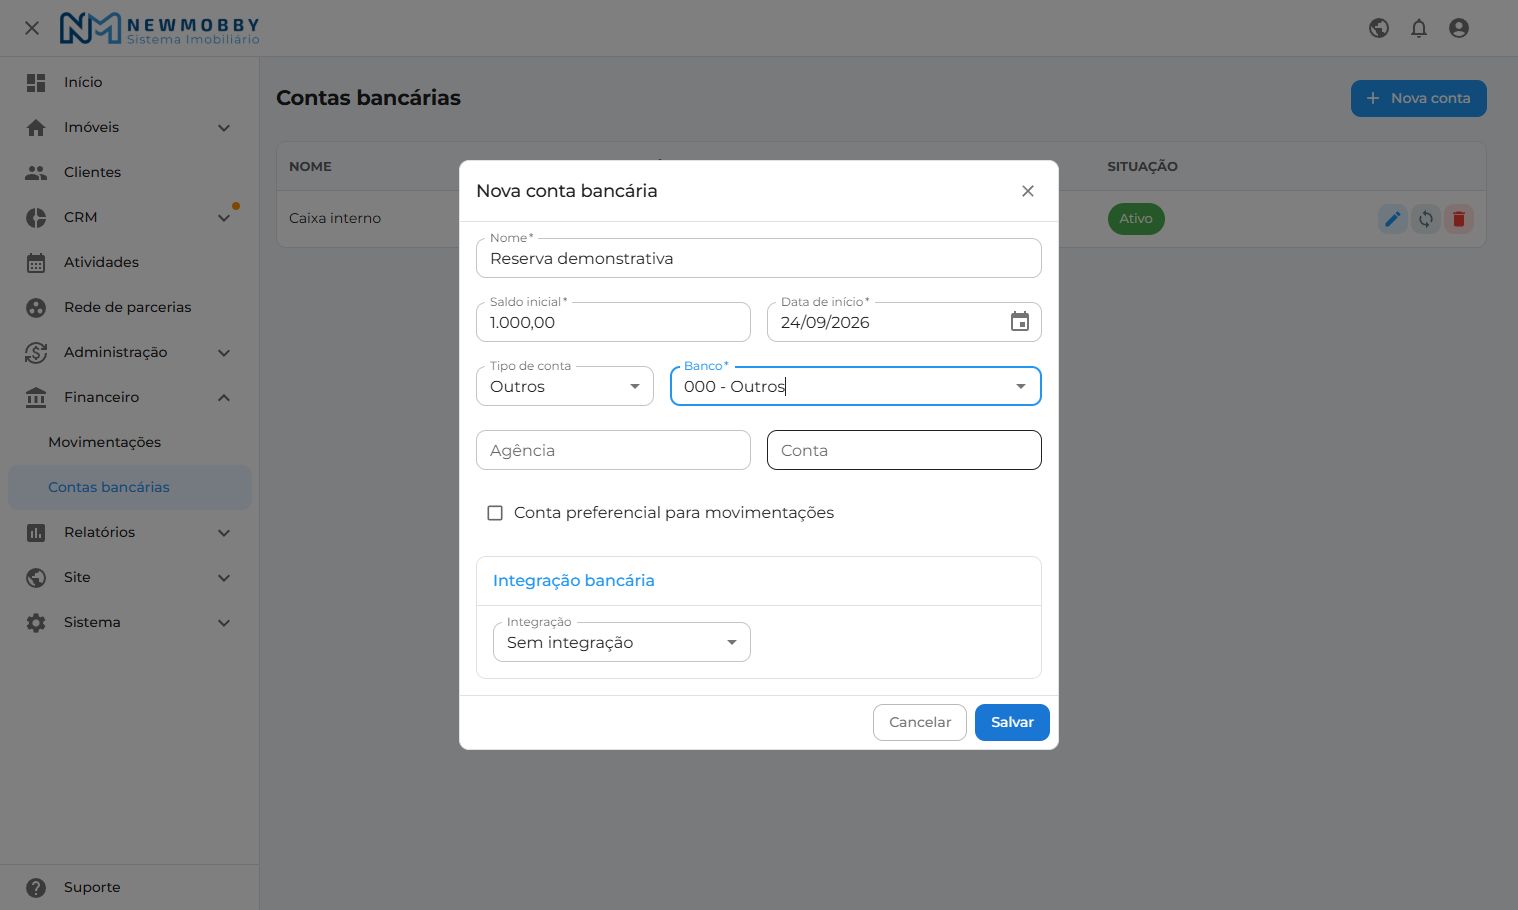Click the Saldo inicial field

(613, 322)
